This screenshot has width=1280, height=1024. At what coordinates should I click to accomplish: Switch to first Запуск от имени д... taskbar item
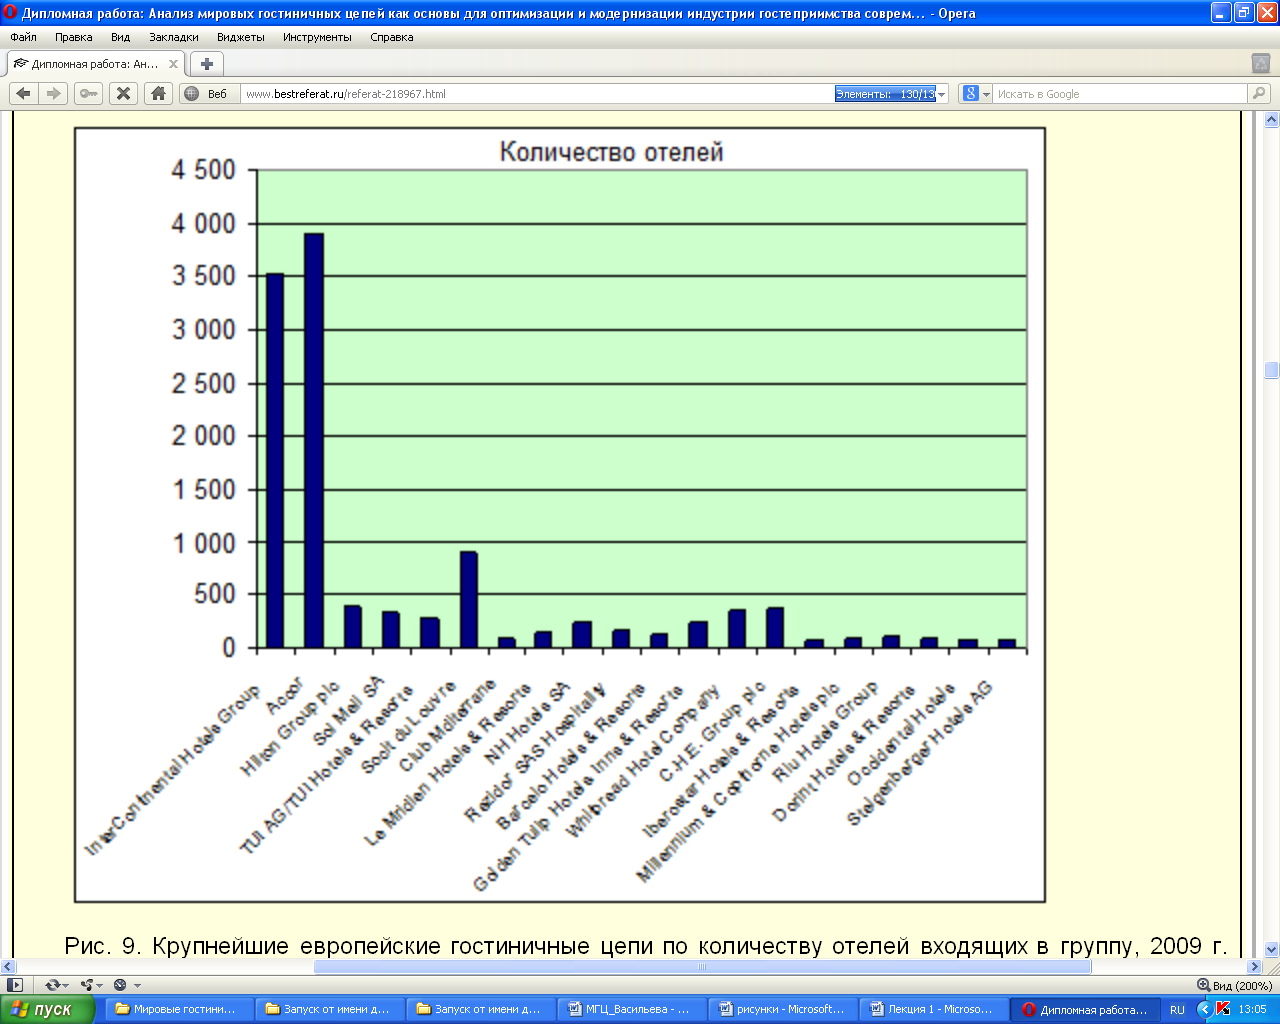coord(328,1009)
